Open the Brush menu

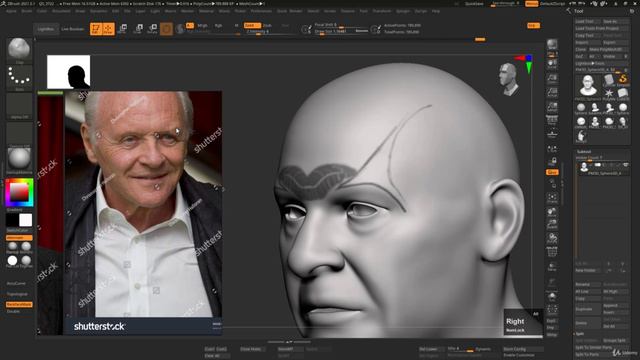[27, 11]
